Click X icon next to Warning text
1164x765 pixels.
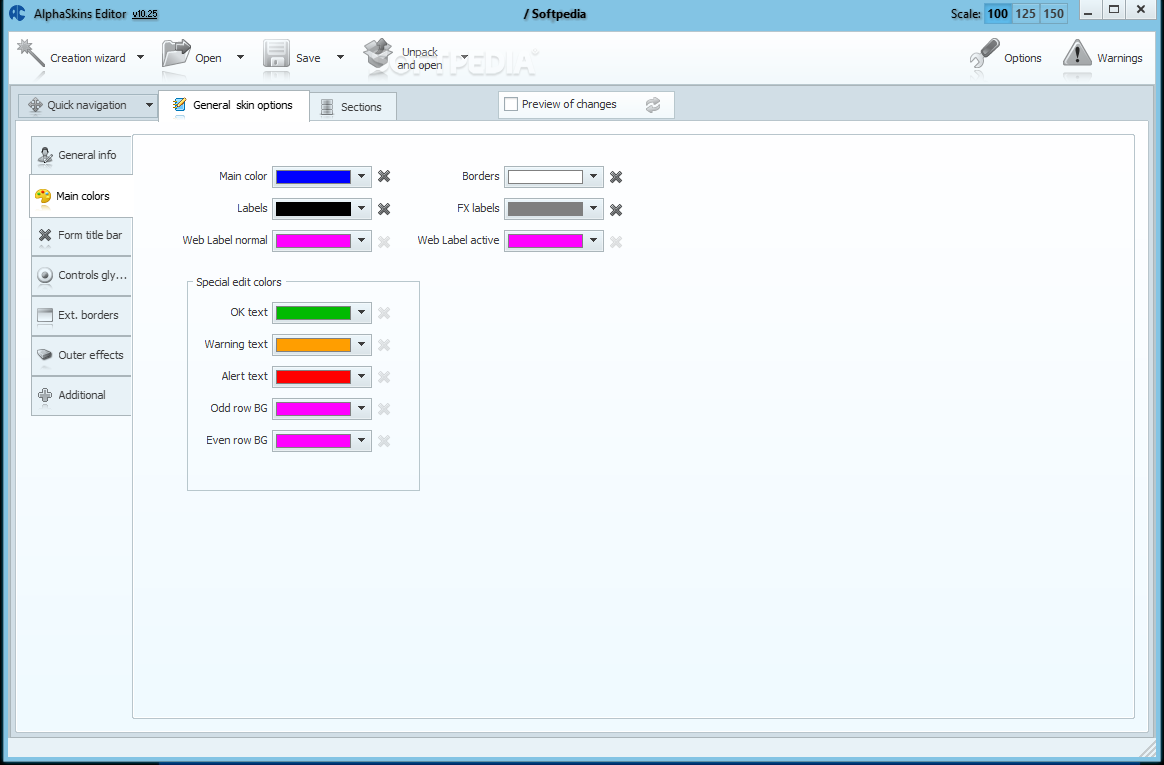click(384, 345)
